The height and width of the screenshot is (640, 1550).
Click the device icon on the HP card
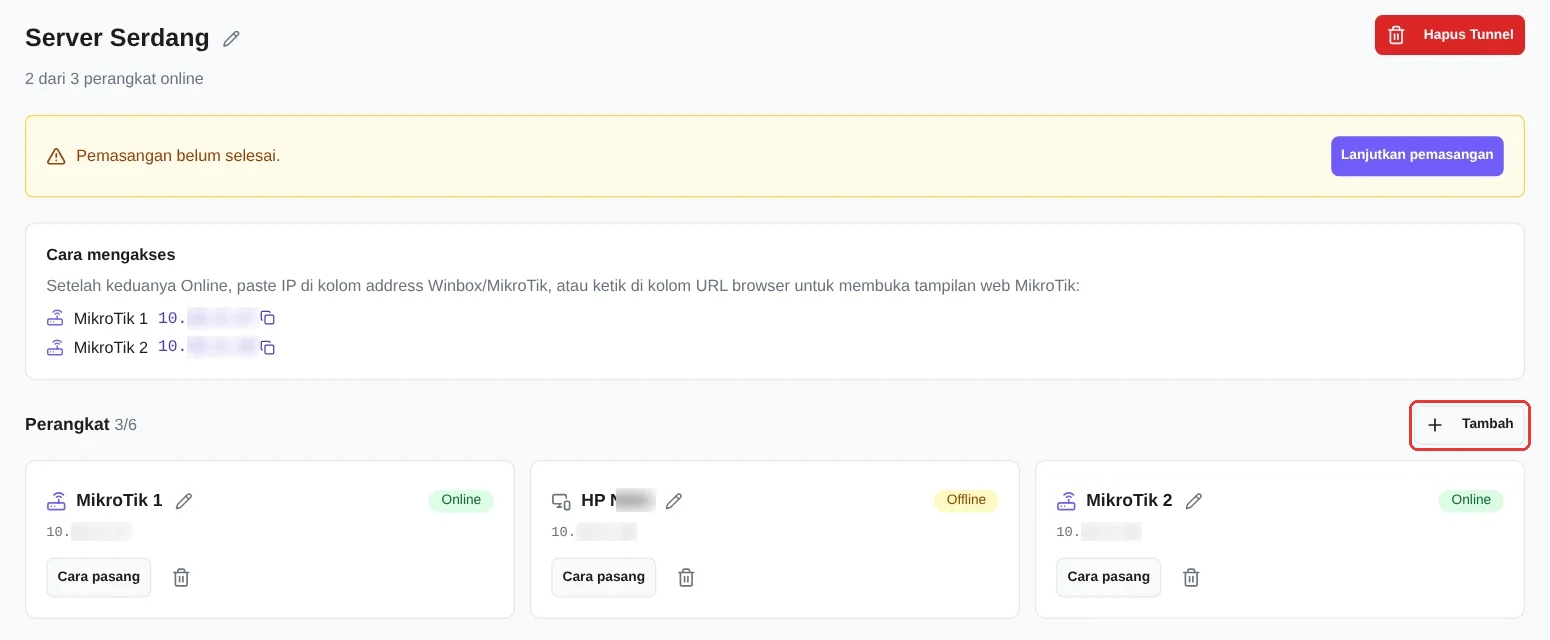(x=561, y=501)
